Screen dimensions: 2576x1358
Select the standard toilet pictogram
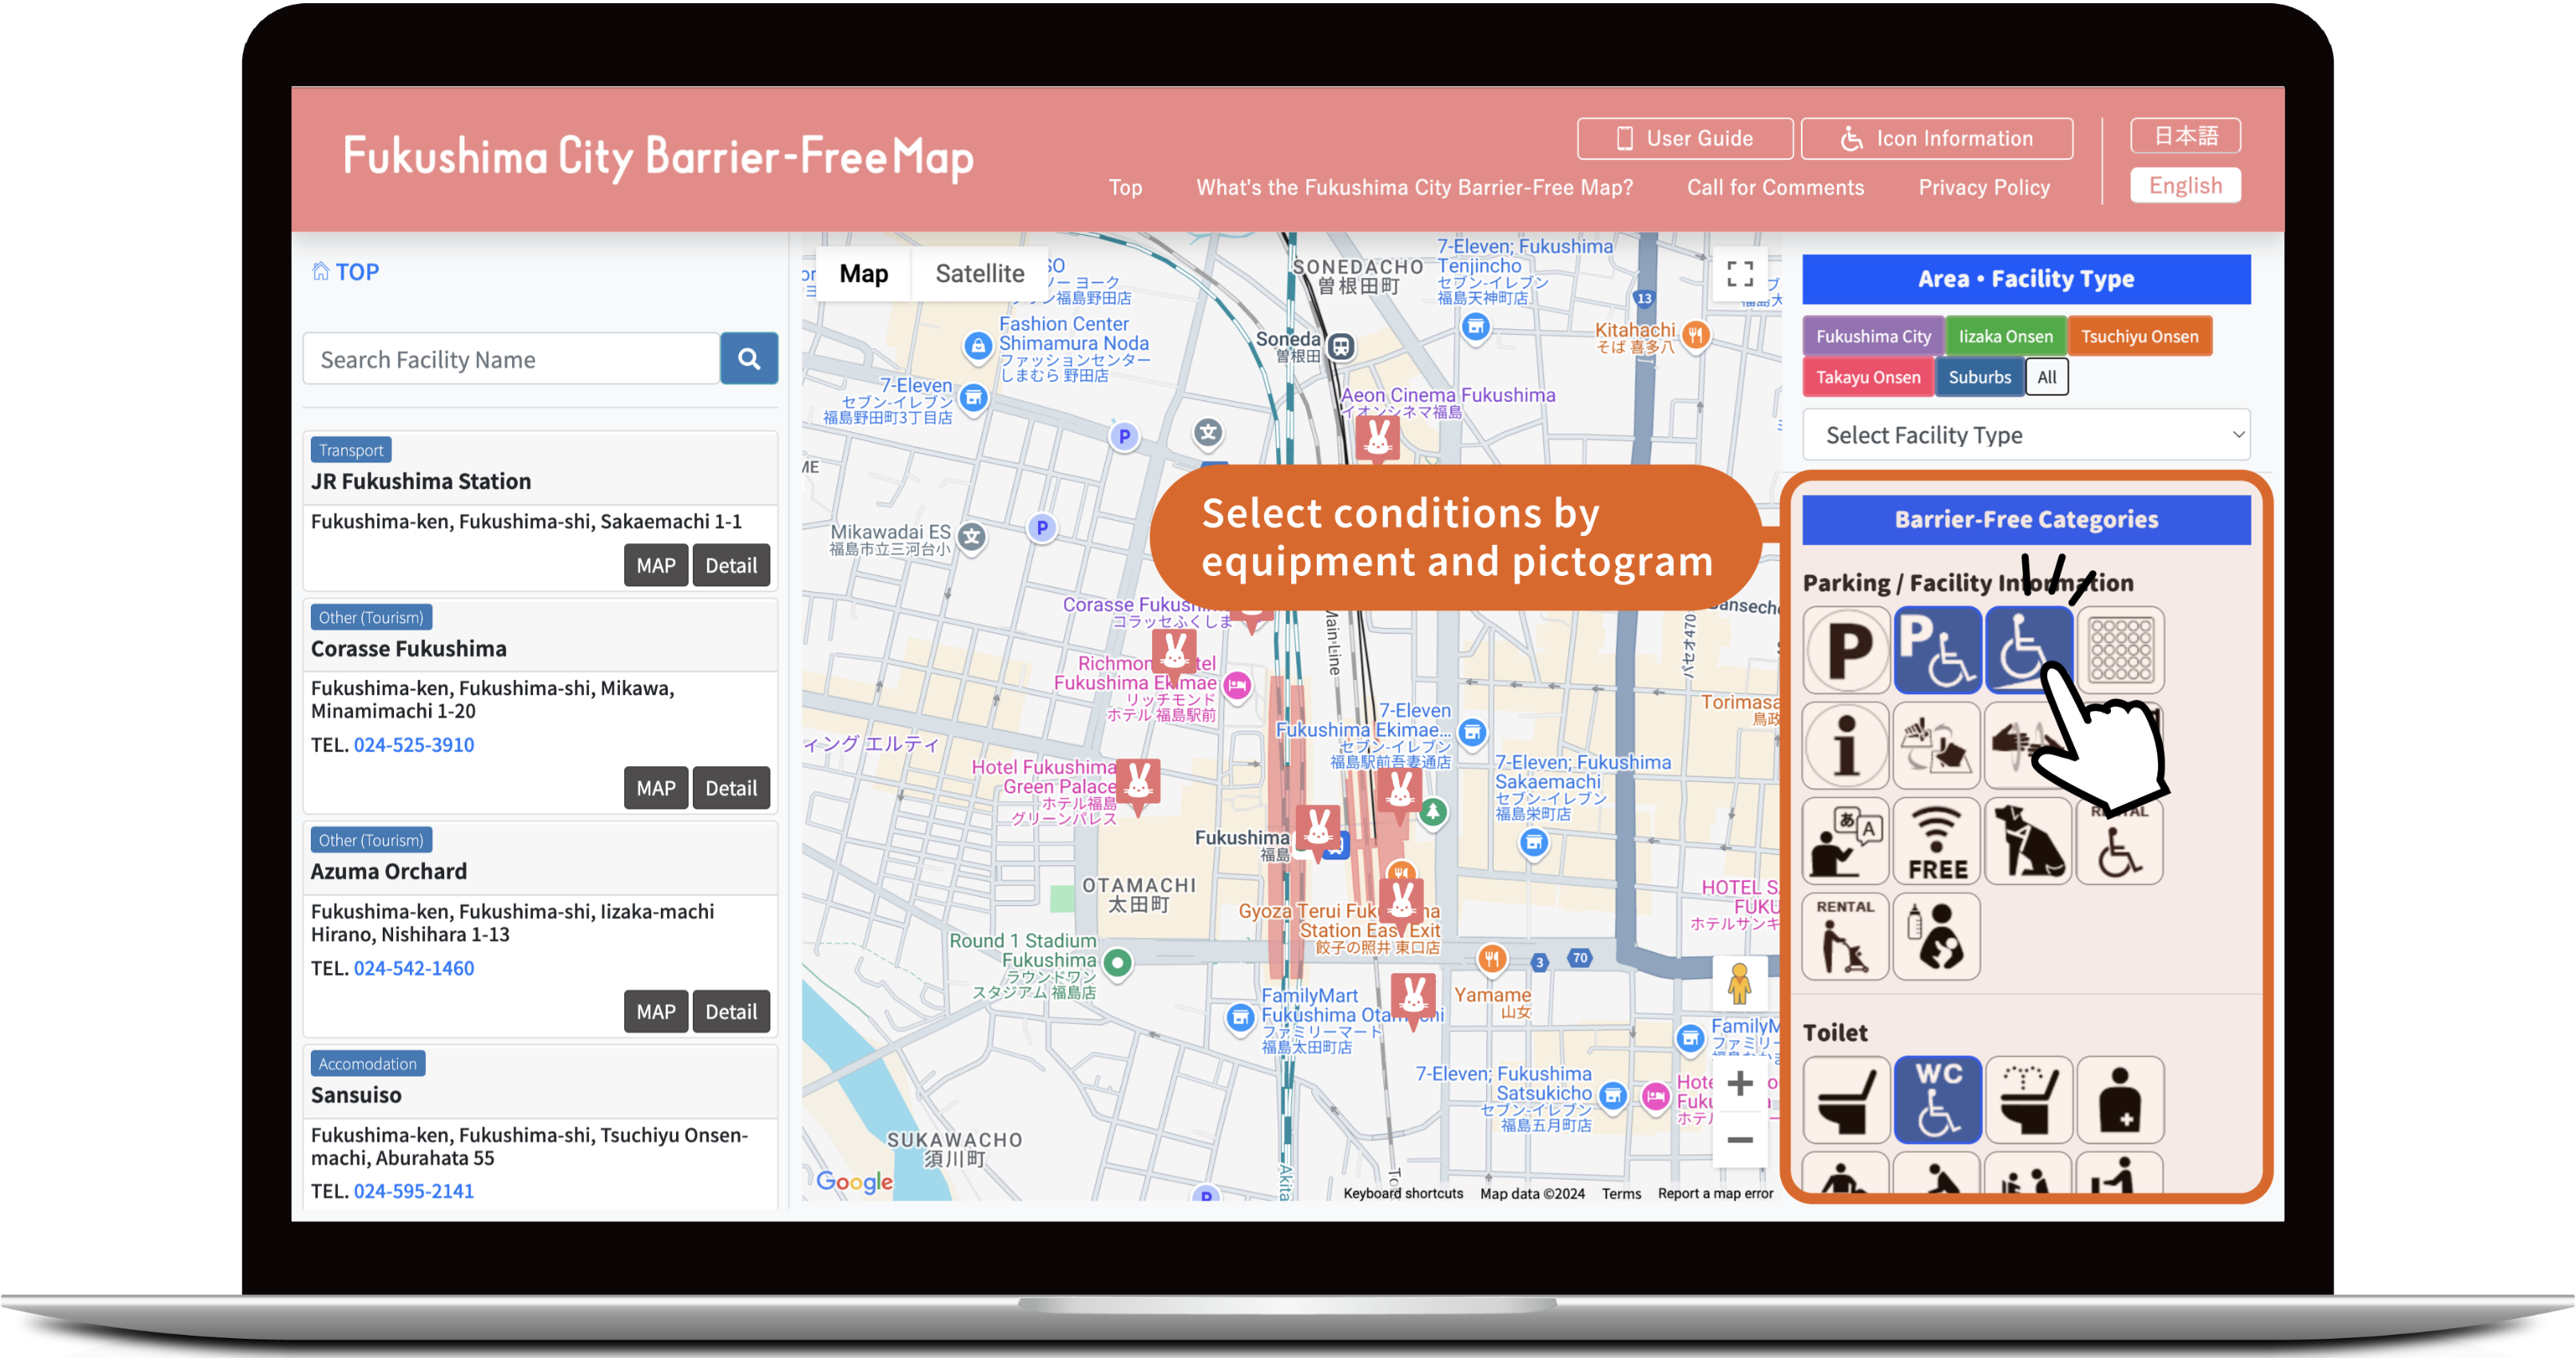(x=1846, y=1100)
